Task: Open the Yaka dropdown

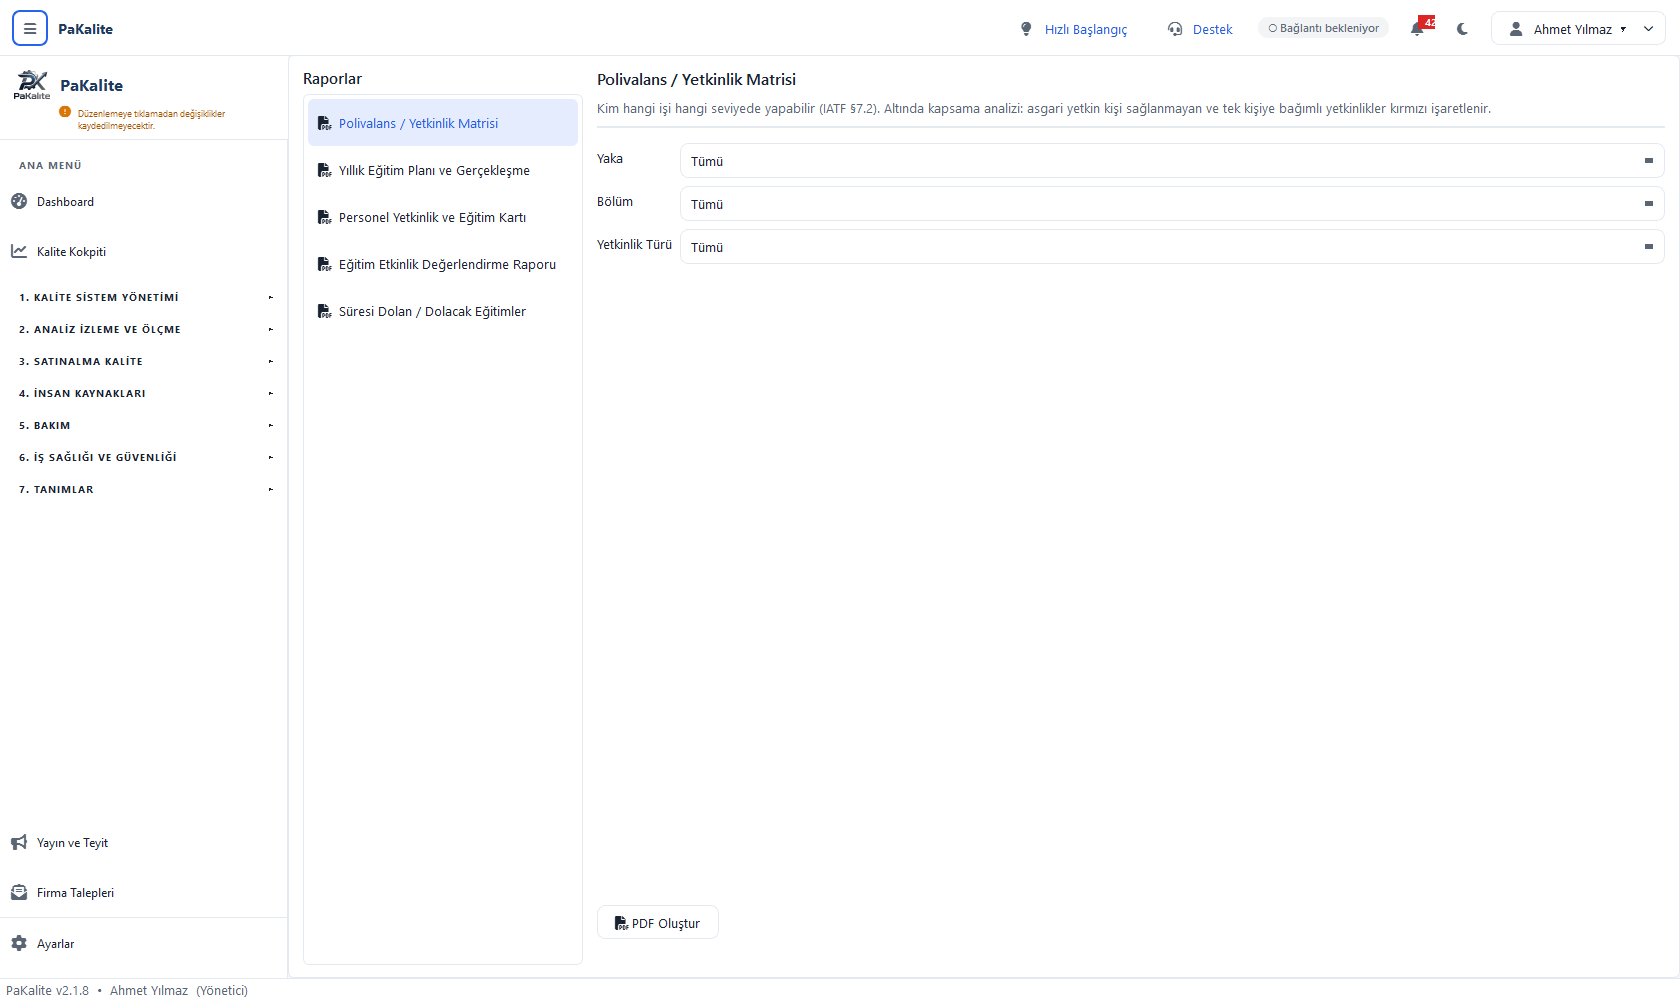Action: click(1172, 161)
